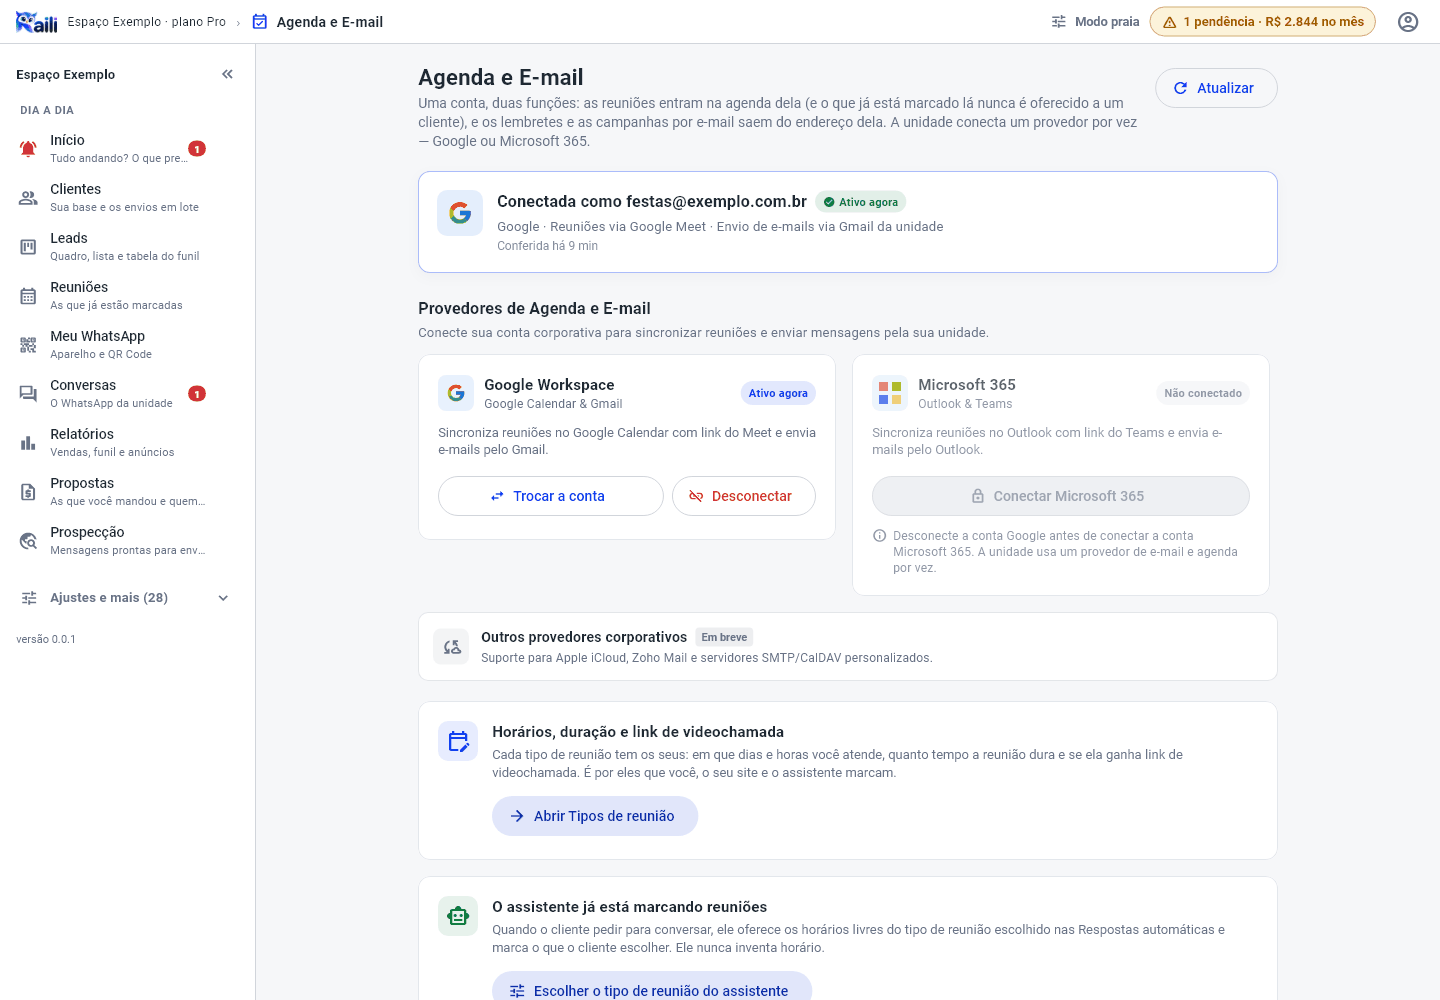
Task: Click the Relatórios bar chart icon
Action: 28,443
